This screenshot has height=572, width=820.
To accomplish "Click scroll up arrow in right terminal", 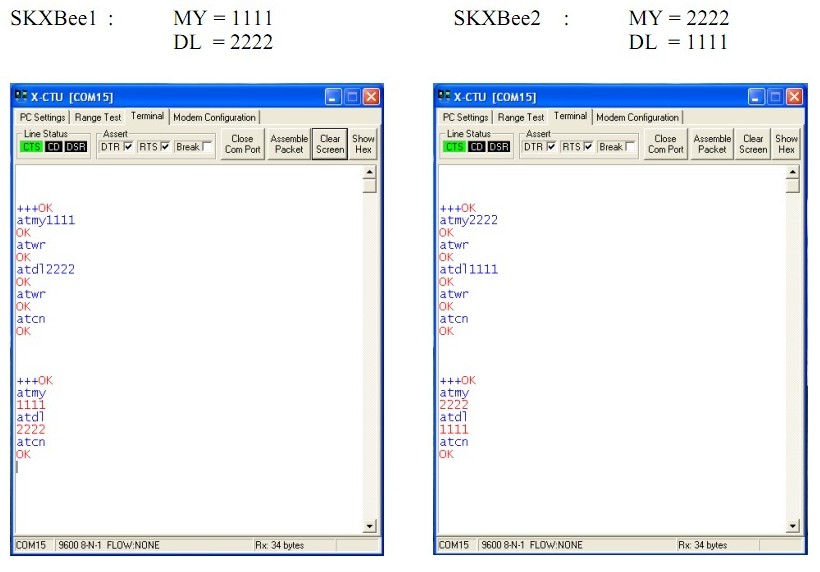I will coord(793,172).
